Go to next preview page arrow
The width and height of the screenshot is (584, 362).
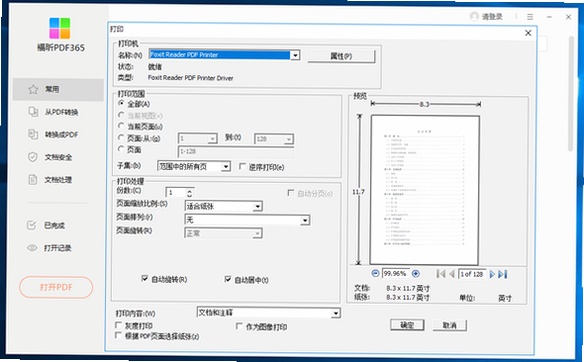point(492,274)
